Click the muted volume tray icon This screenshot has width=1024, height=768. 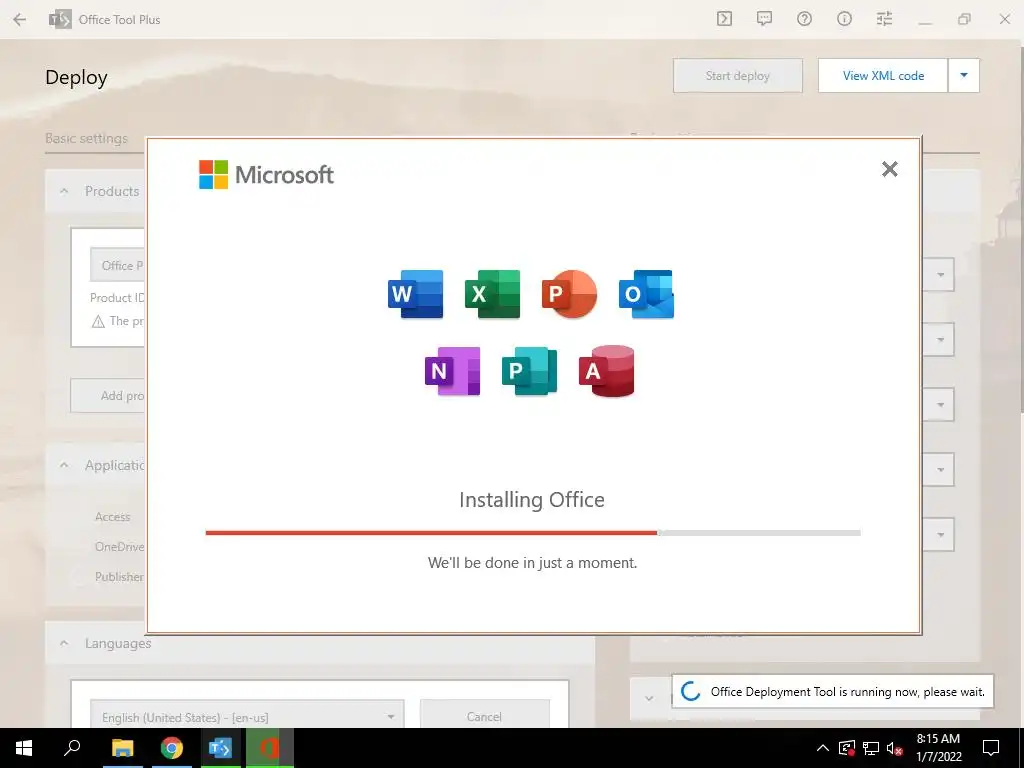coord(895,748)
